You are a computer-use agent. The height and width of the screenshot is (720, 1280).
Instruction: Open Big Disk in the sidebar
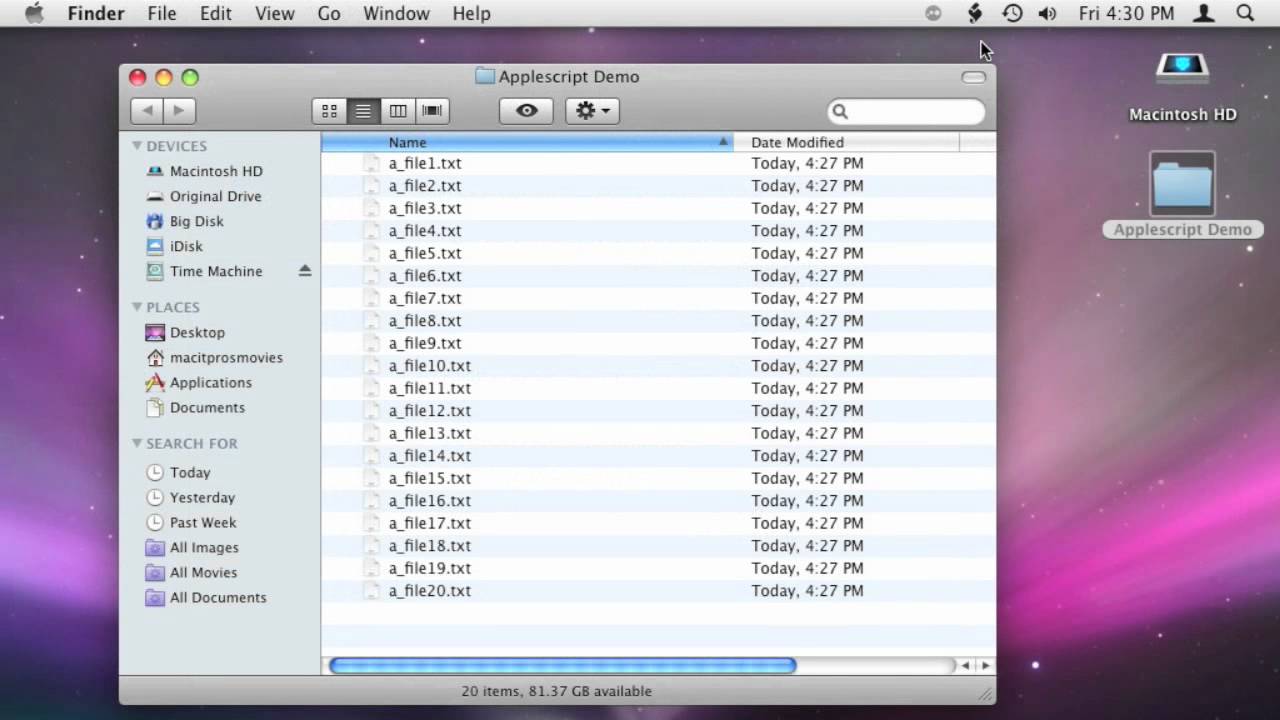196,221
